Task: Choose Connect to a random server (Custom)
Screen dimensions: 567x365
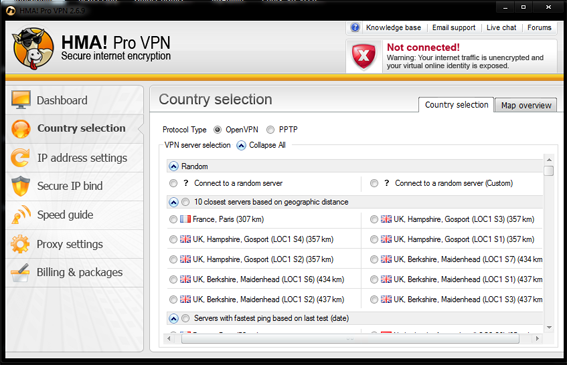Action: [x=374, y=183]
